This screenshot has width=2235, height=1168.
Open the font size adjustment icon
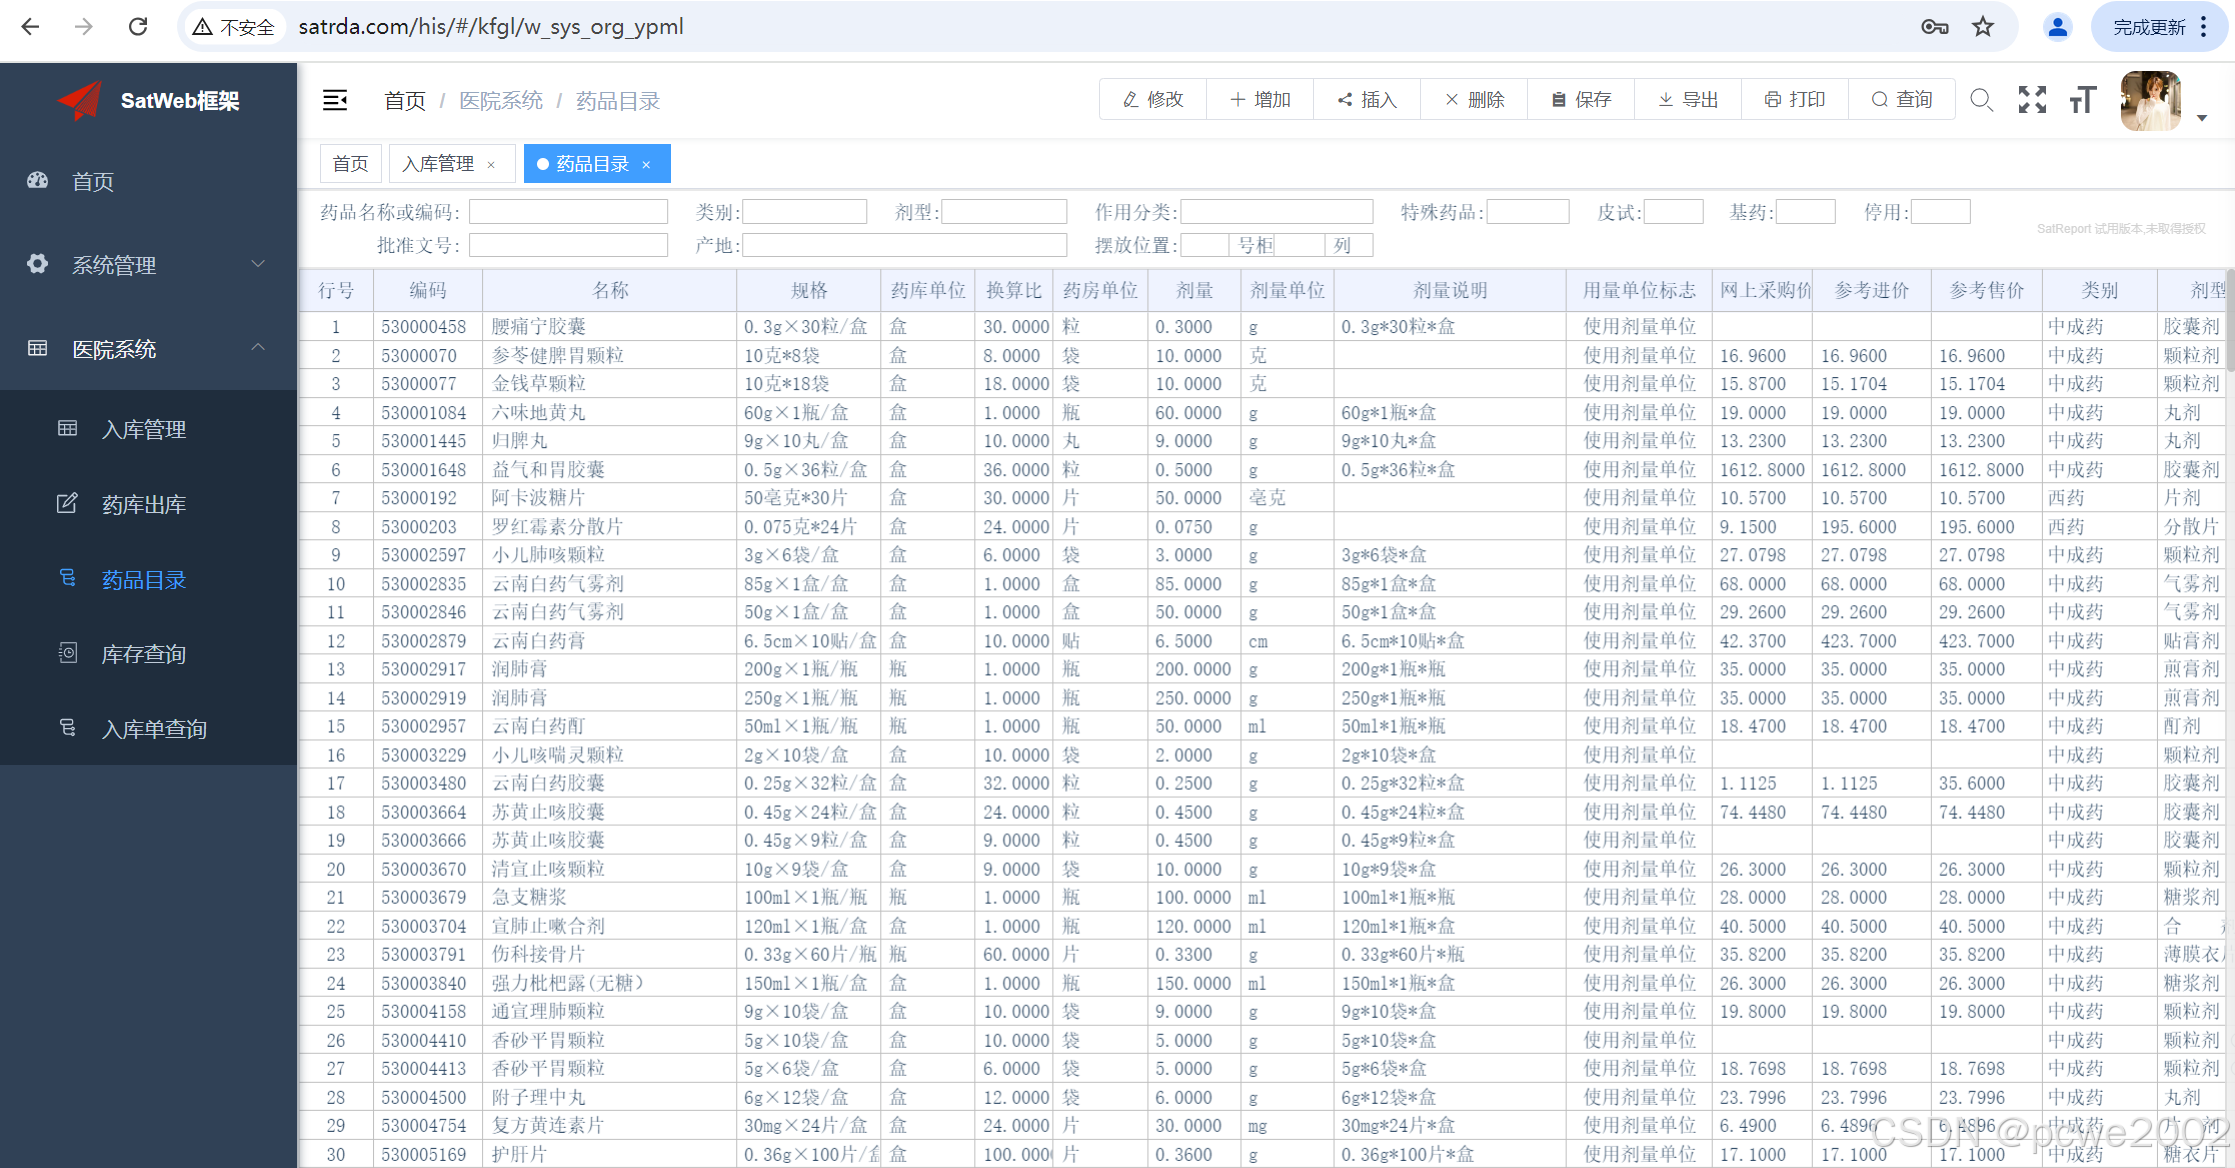[2083, 100]
